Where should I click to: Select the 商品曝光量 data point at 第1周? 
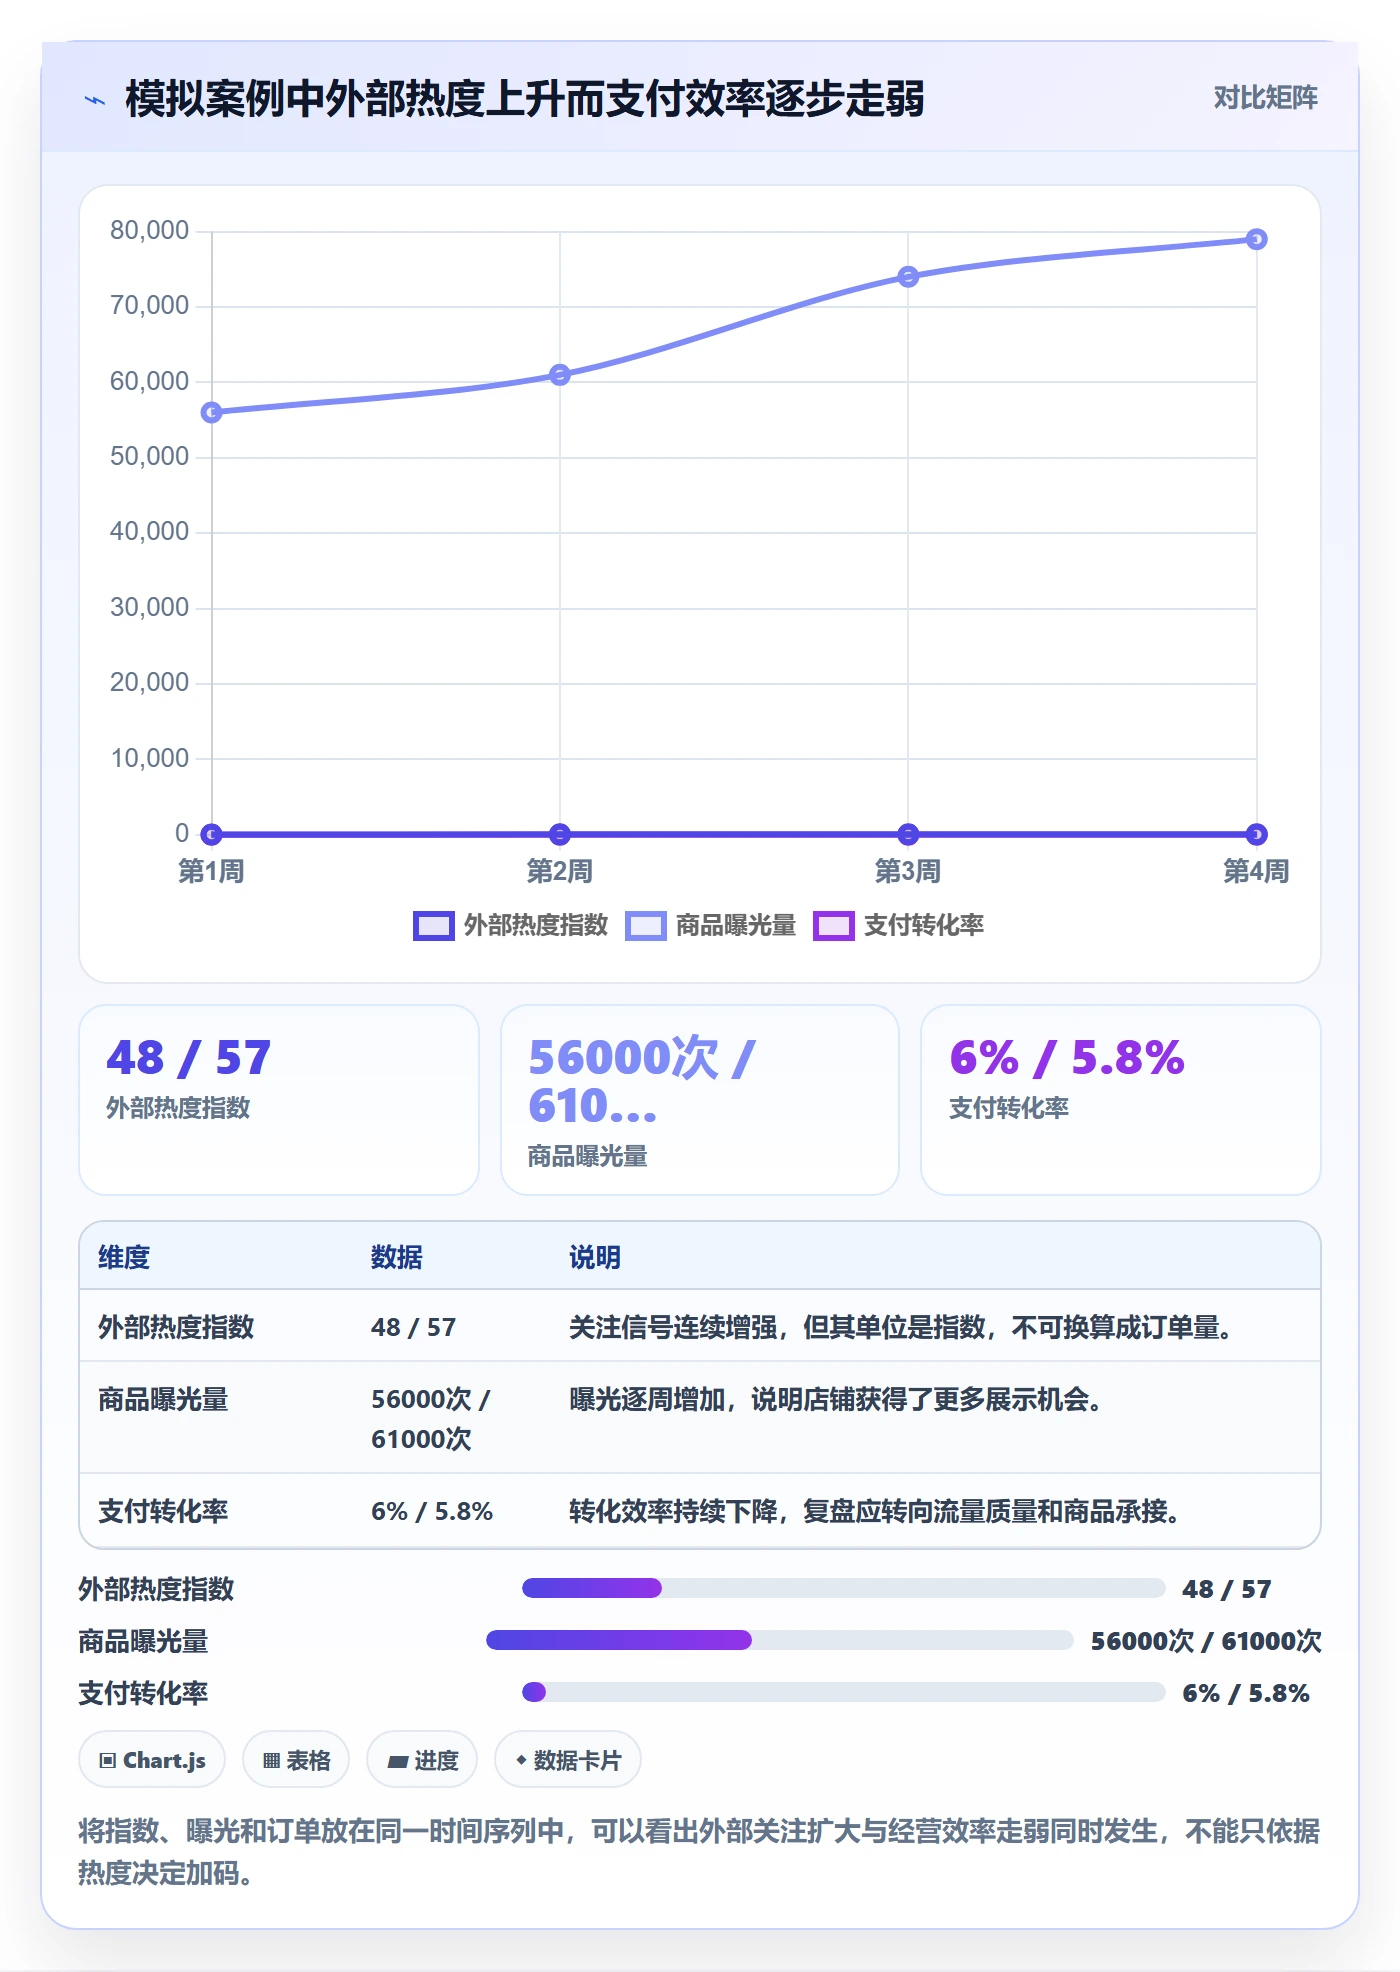(x=211, y=412)
